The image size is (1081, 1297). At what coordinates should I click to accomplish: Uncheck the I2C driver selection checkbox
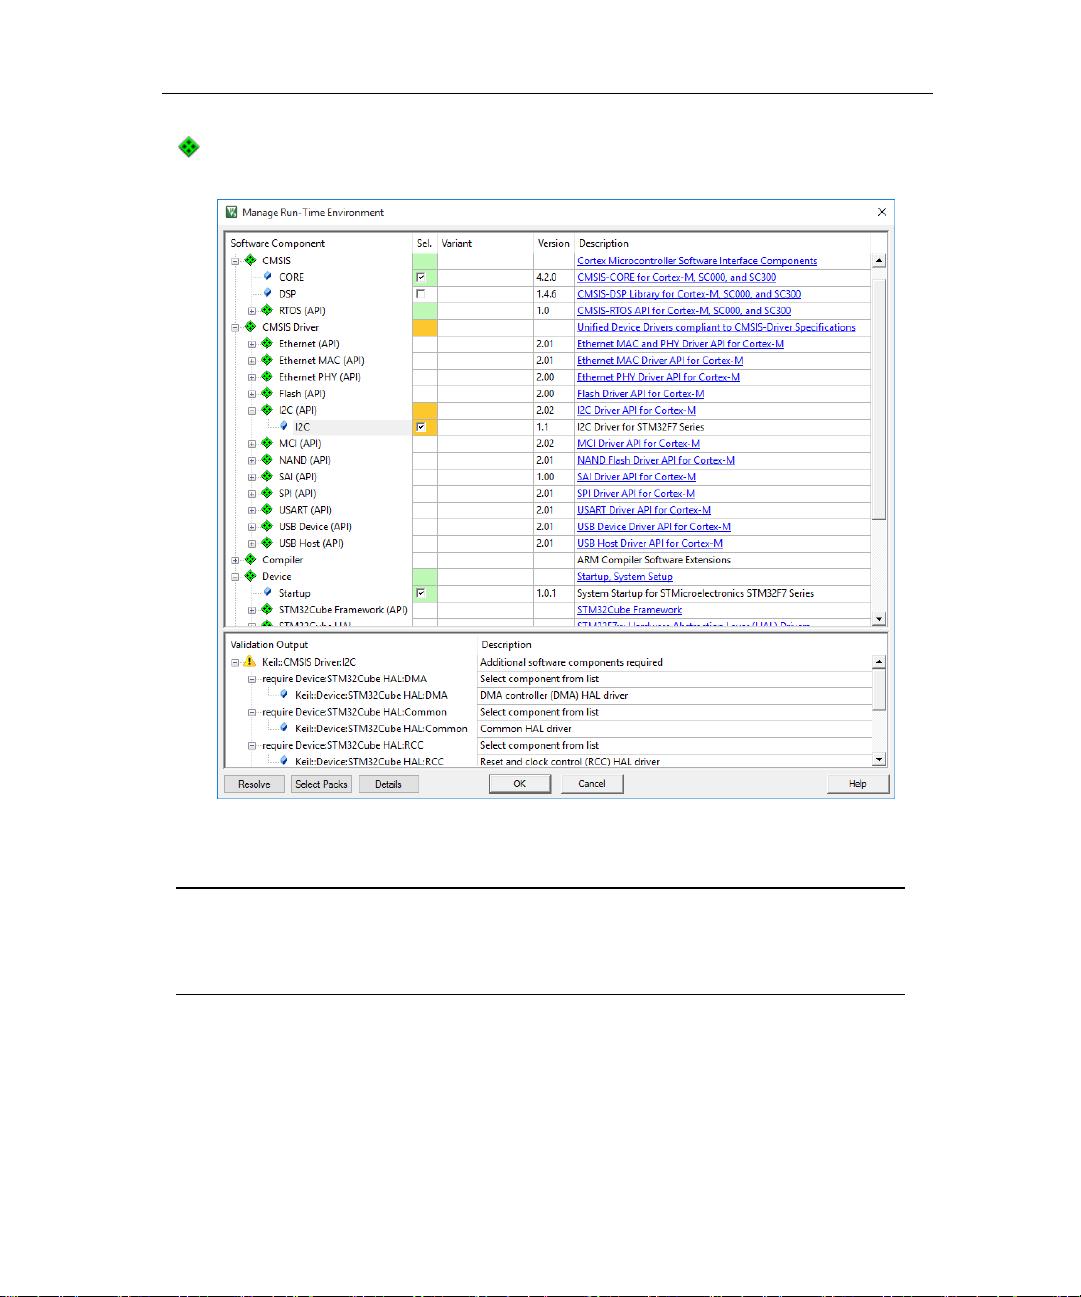click(422, 426)
